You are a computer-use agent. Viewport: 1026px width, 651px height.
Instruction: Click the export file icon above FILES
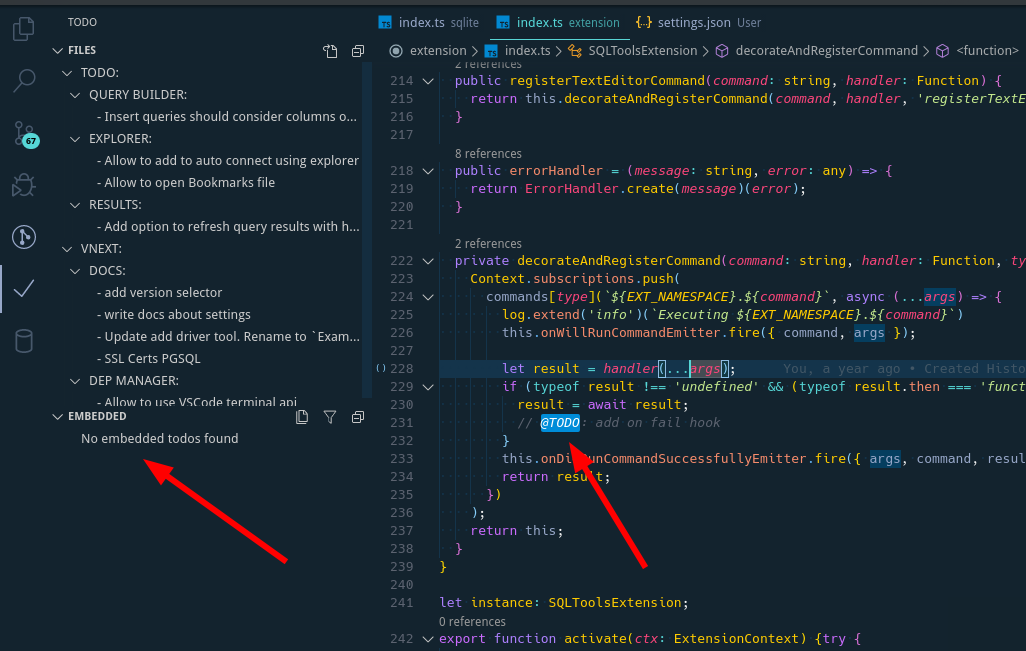330,50
